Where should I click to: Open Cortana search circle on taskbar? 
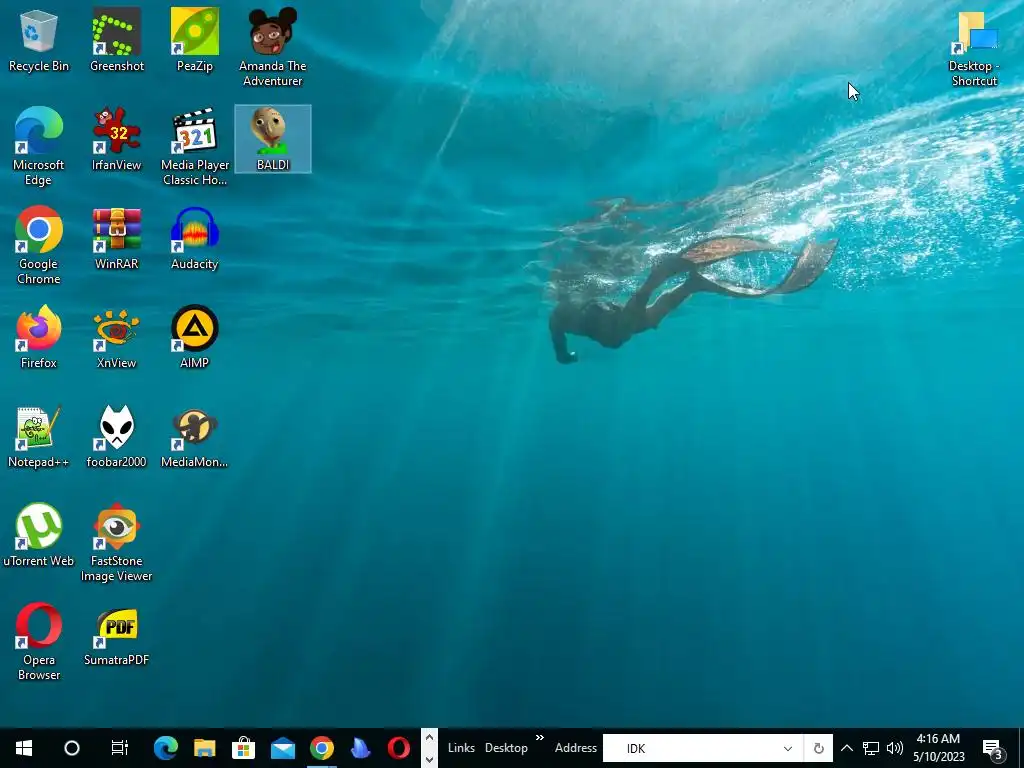(72, 748)
